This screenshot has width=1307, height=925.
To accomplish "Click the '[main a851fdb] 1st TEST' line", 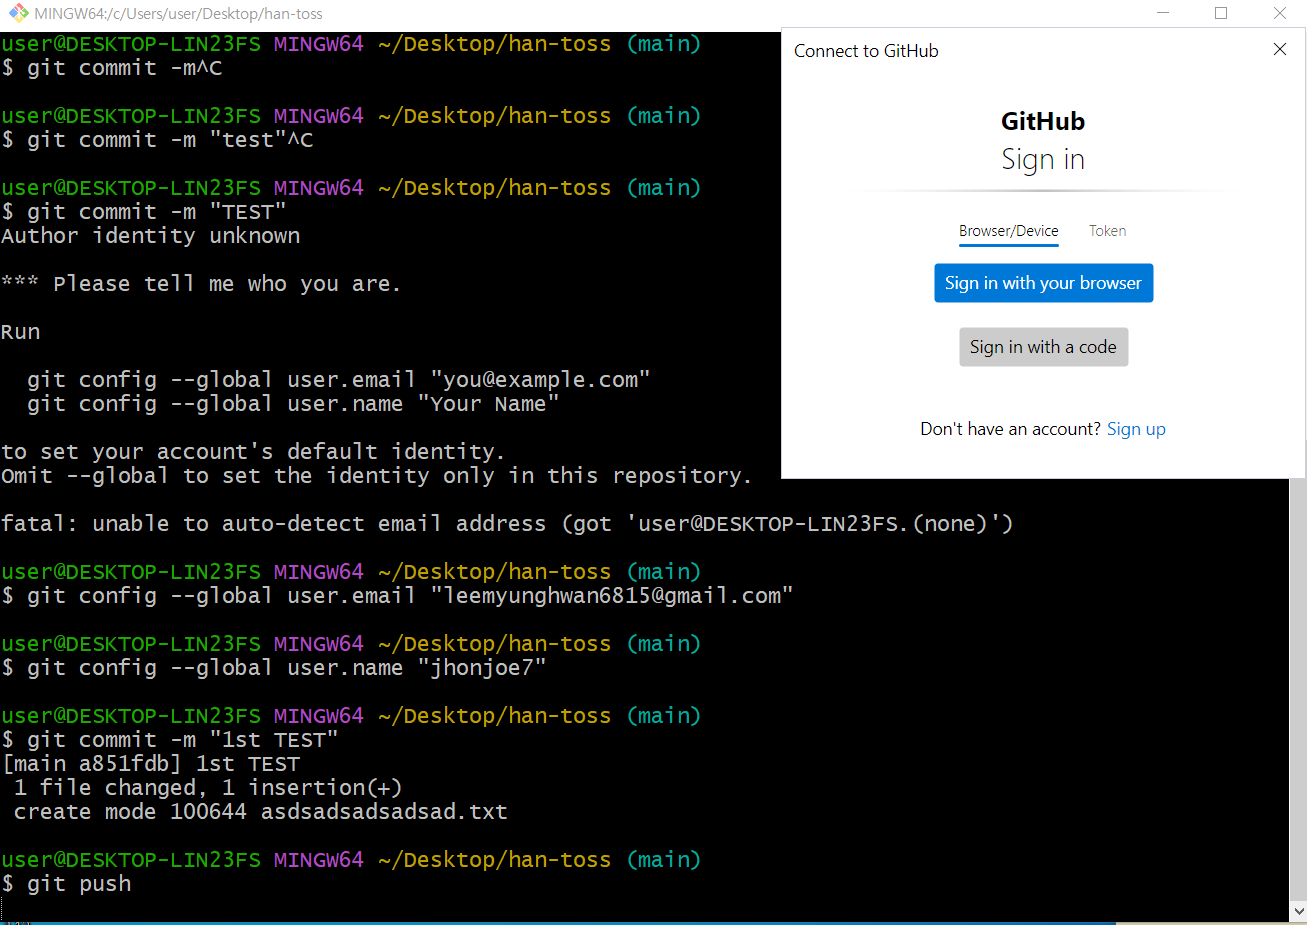I will click(151, 764).
